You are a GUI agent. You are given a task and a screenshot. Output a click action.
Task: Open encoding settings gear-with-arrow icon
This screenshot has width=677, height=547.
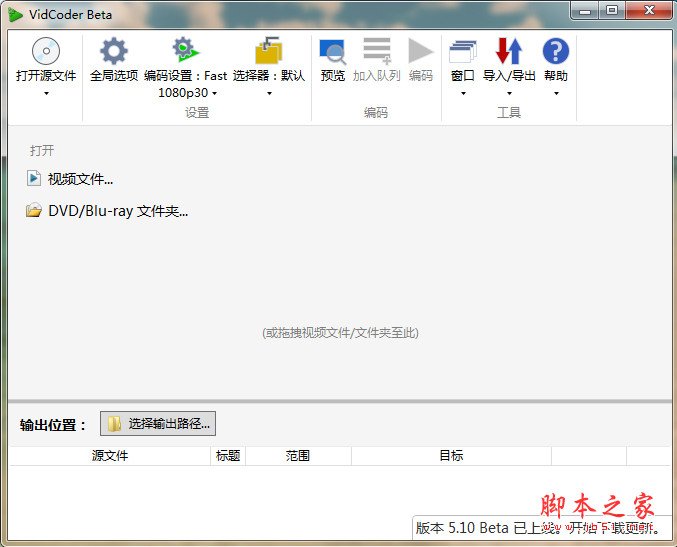(186, 50)
